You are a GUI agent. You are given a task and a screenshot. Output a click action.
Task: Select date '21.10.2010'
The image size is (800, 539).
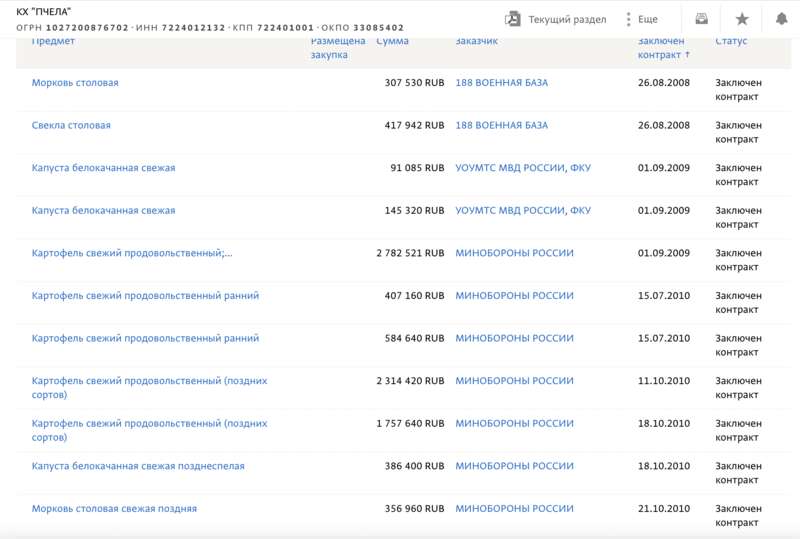[664, 508]
